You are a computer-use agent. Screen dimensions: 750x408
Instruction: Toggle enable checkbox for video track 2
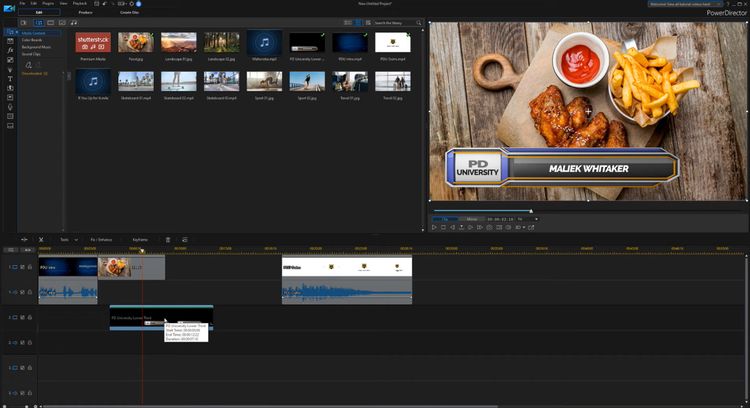[22, 317]
